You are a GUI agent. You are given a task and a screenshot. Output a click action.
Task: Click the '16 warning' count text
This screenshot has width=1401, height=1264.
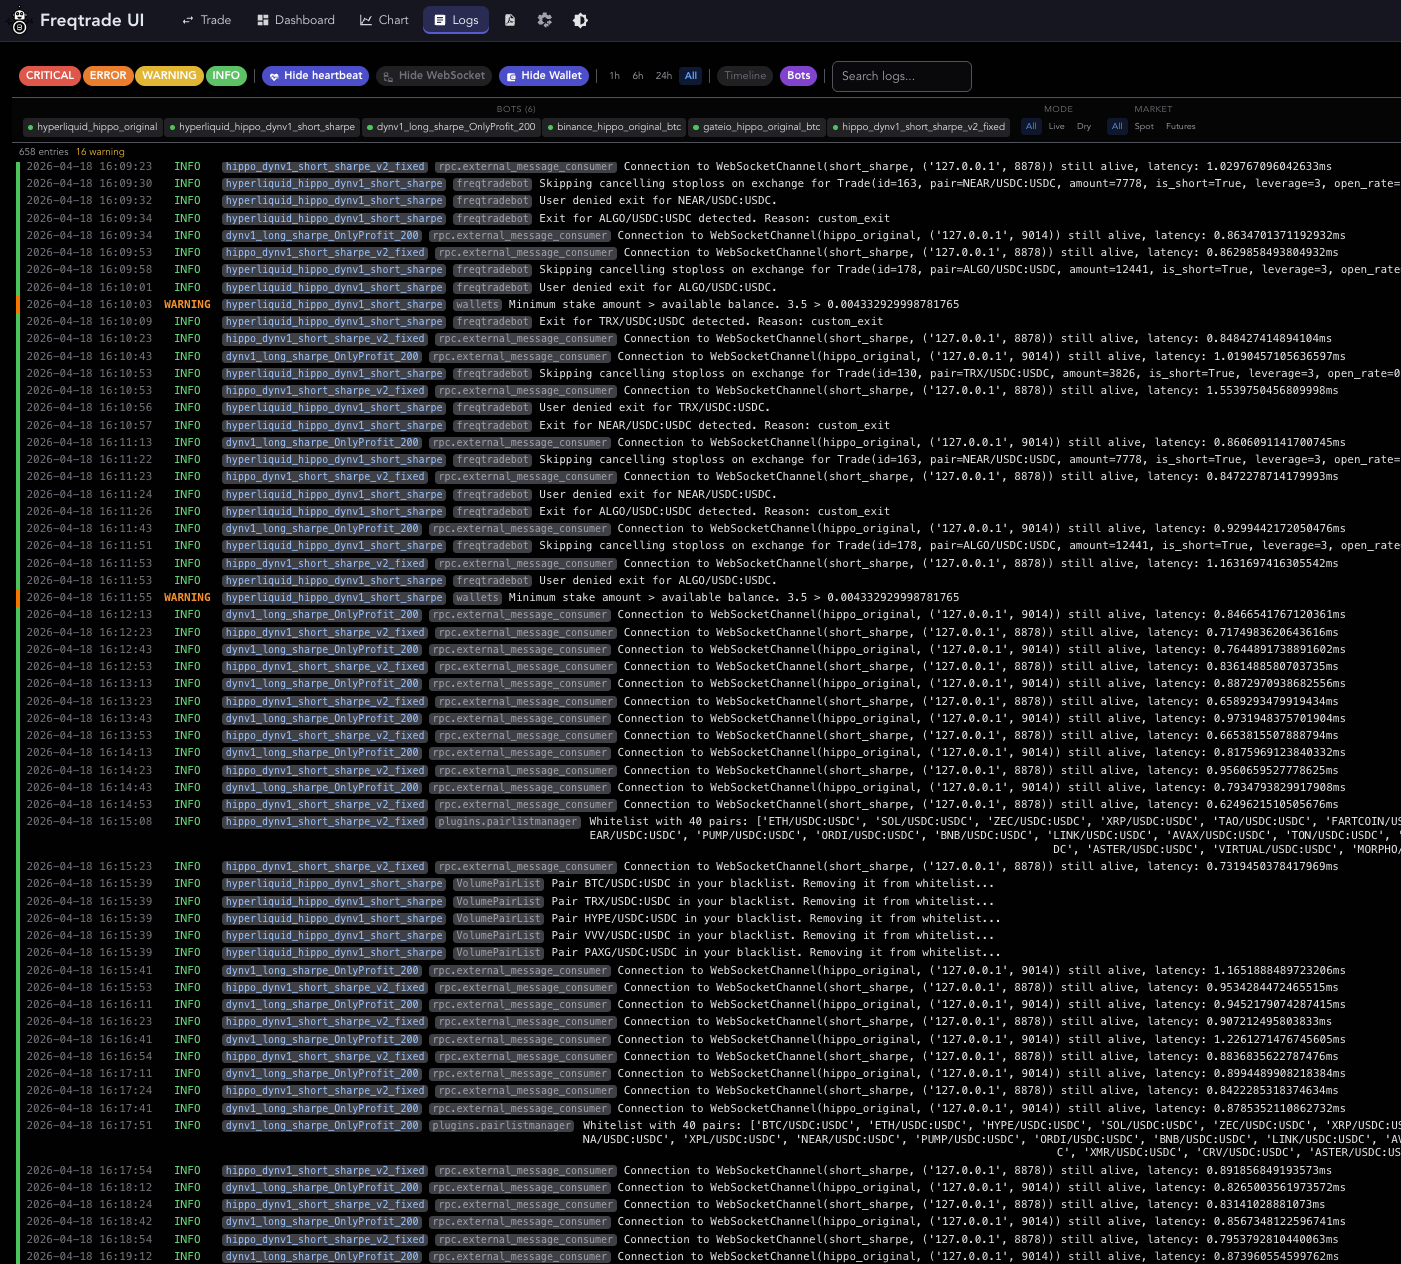[100, 152]
